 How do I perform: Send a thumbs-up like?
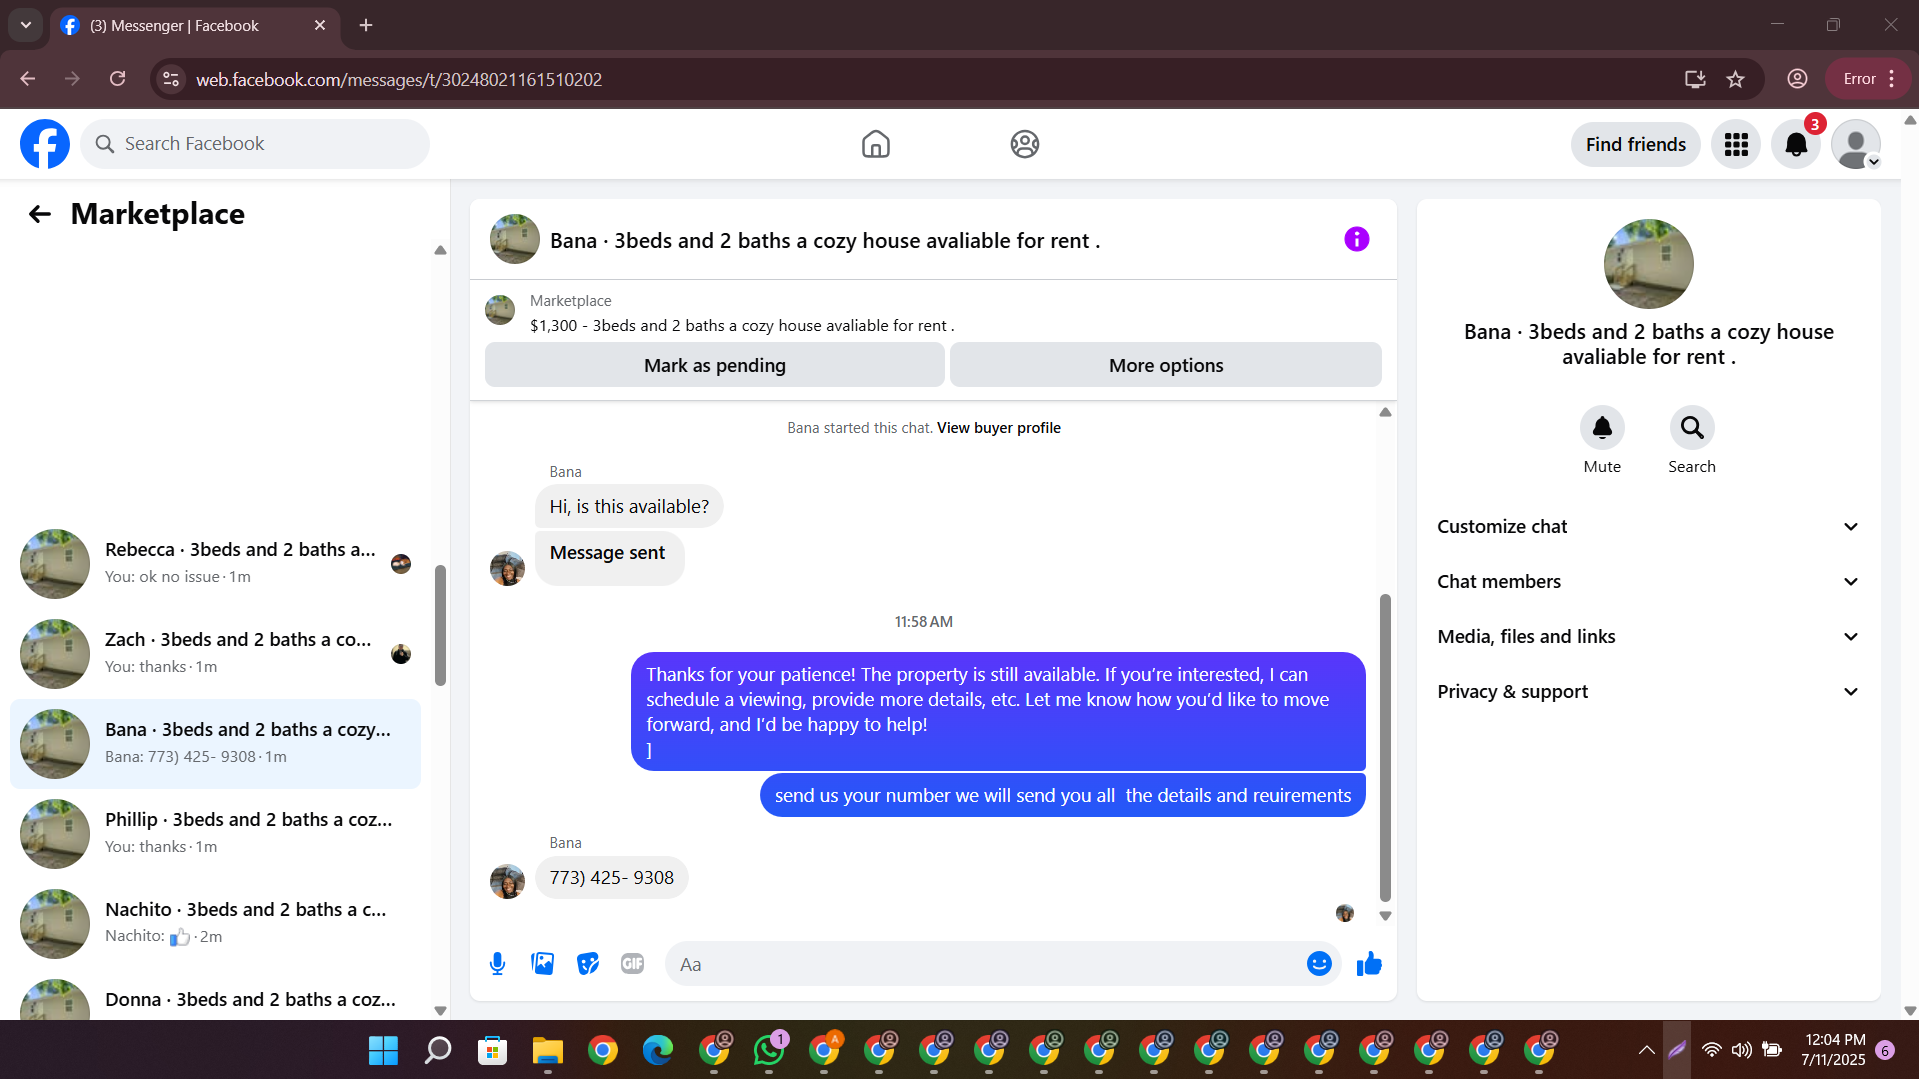click(1369, 963)
